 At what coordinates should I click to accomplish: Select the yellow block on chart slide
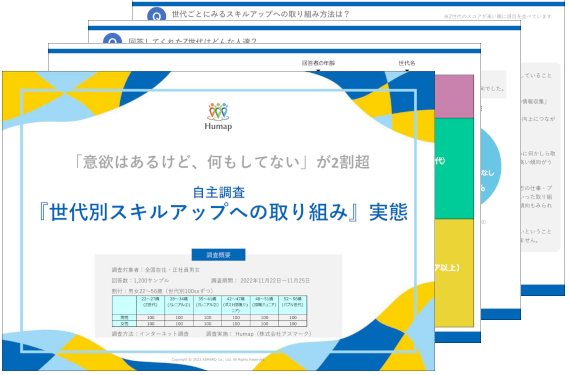click(454, 273)
